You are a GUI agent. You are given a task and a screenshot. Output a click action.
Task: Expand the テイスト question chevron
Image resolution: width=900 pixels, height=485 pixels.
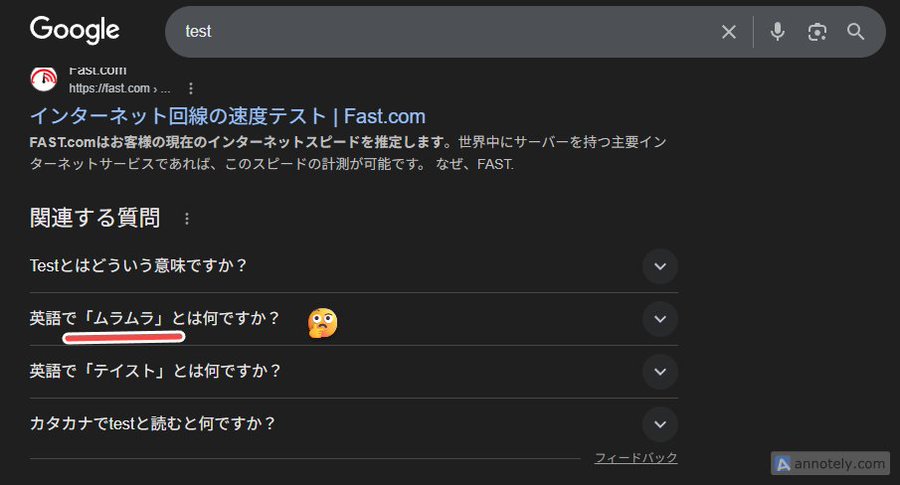tap(659, 371)
